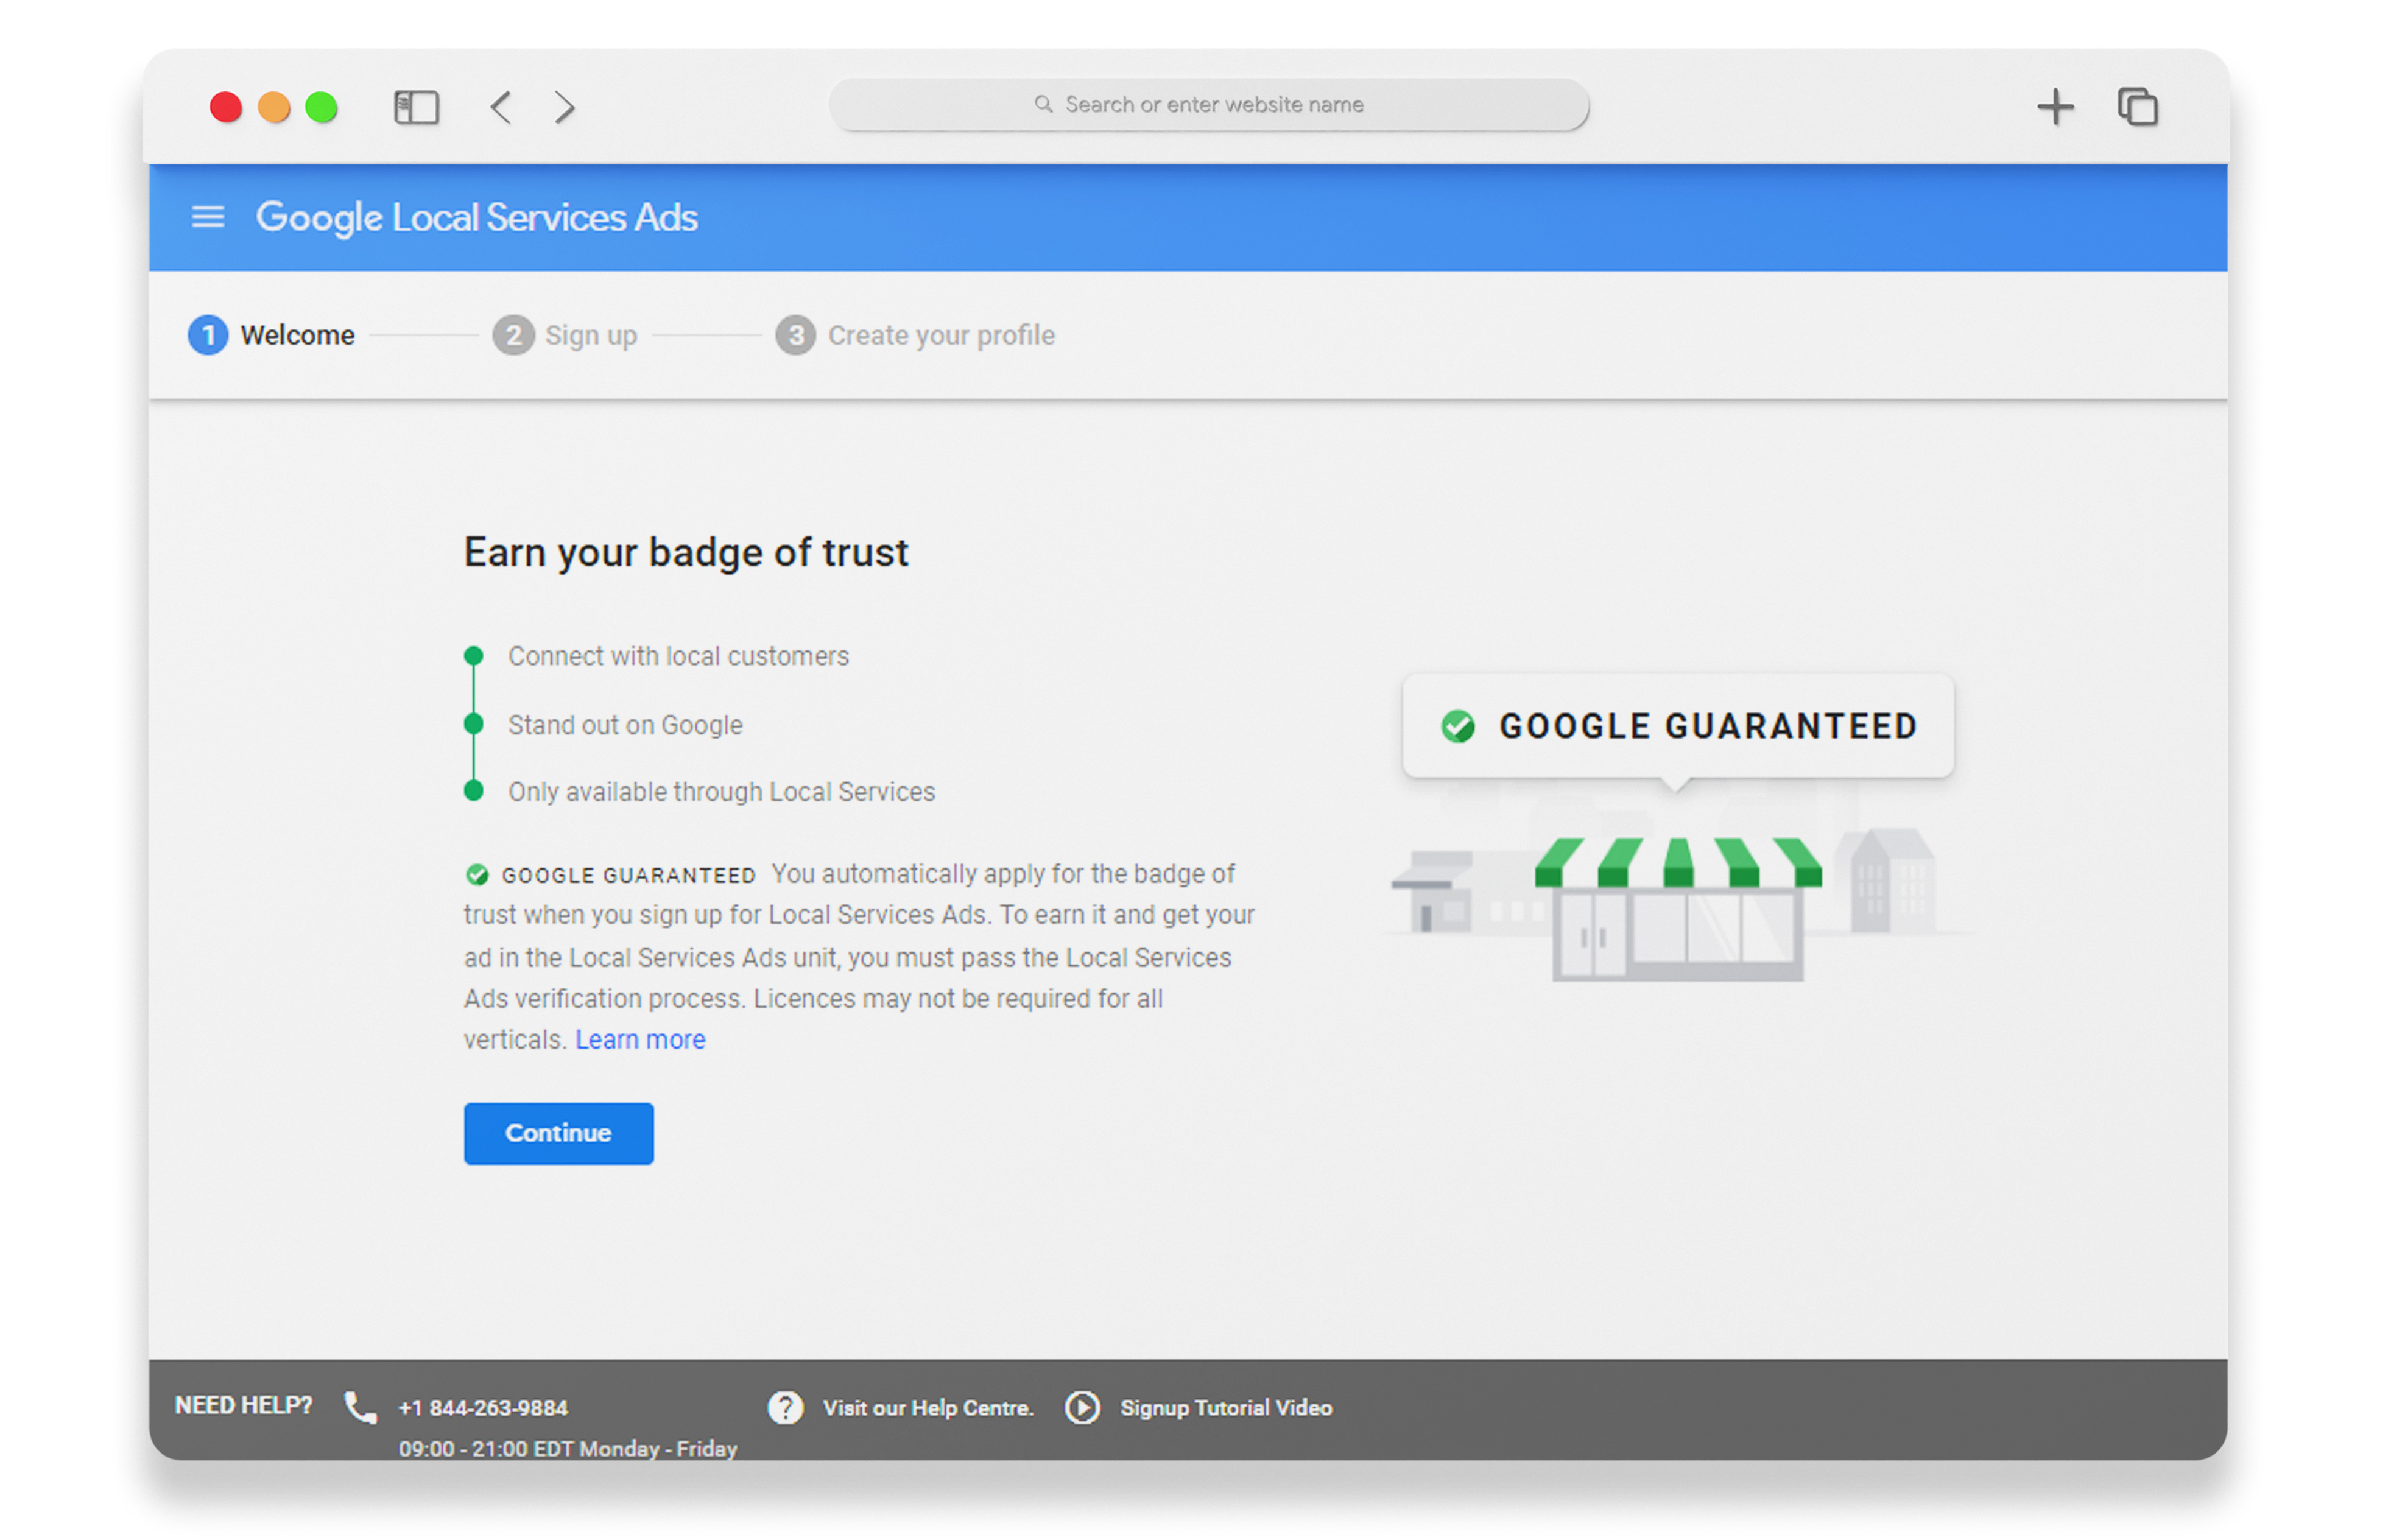Click the orange minimize window button

(273, 107)
